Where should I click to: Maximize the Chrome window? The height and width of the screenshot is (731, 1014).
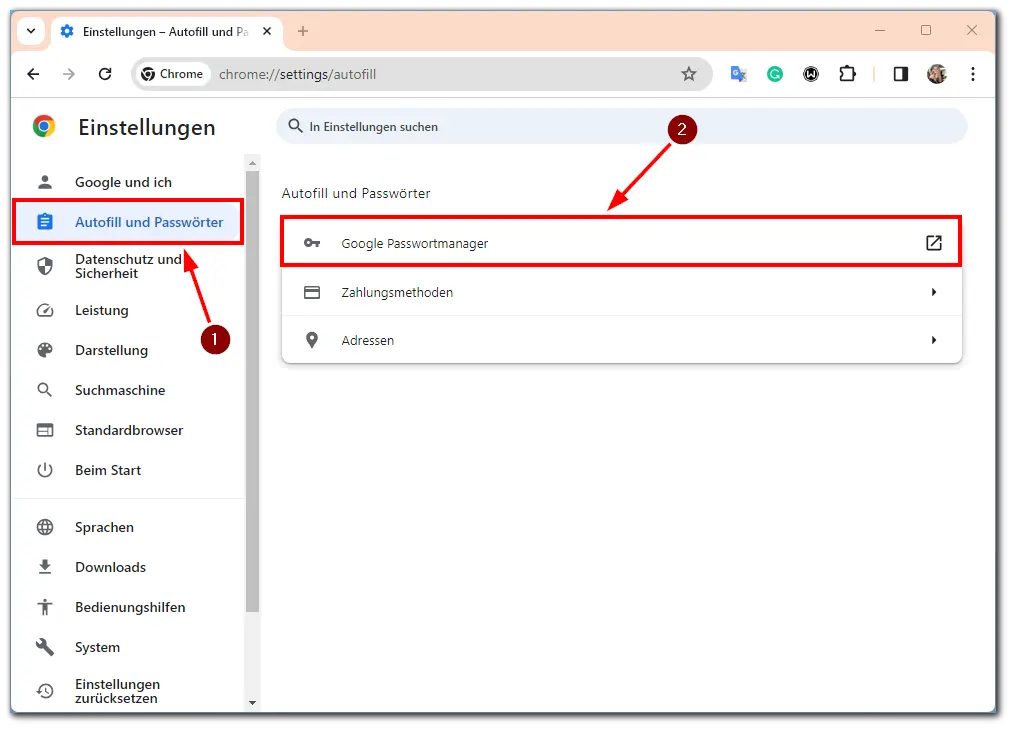tap(926, 30)
